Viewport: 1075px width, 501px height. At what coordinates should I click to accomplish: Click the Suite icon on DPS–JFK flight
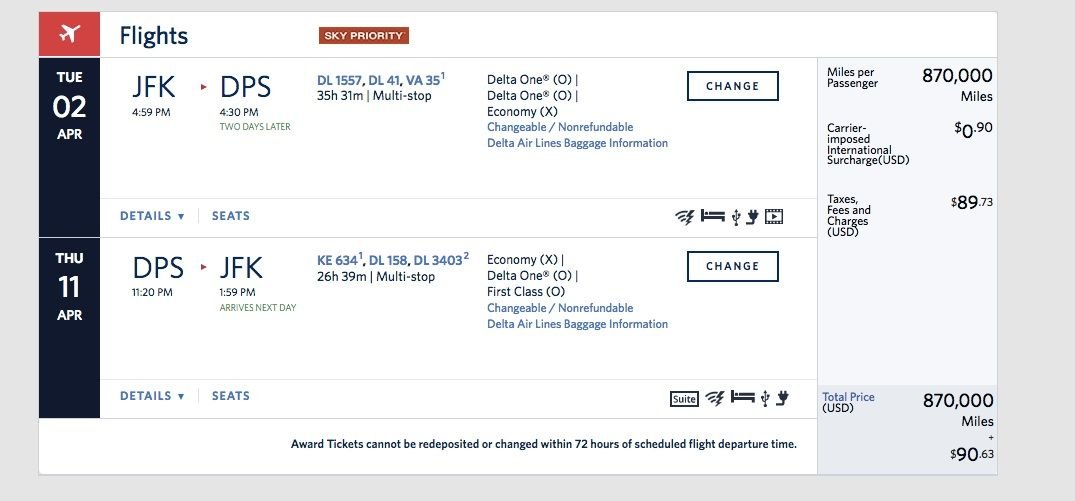[x=683, y=399]
